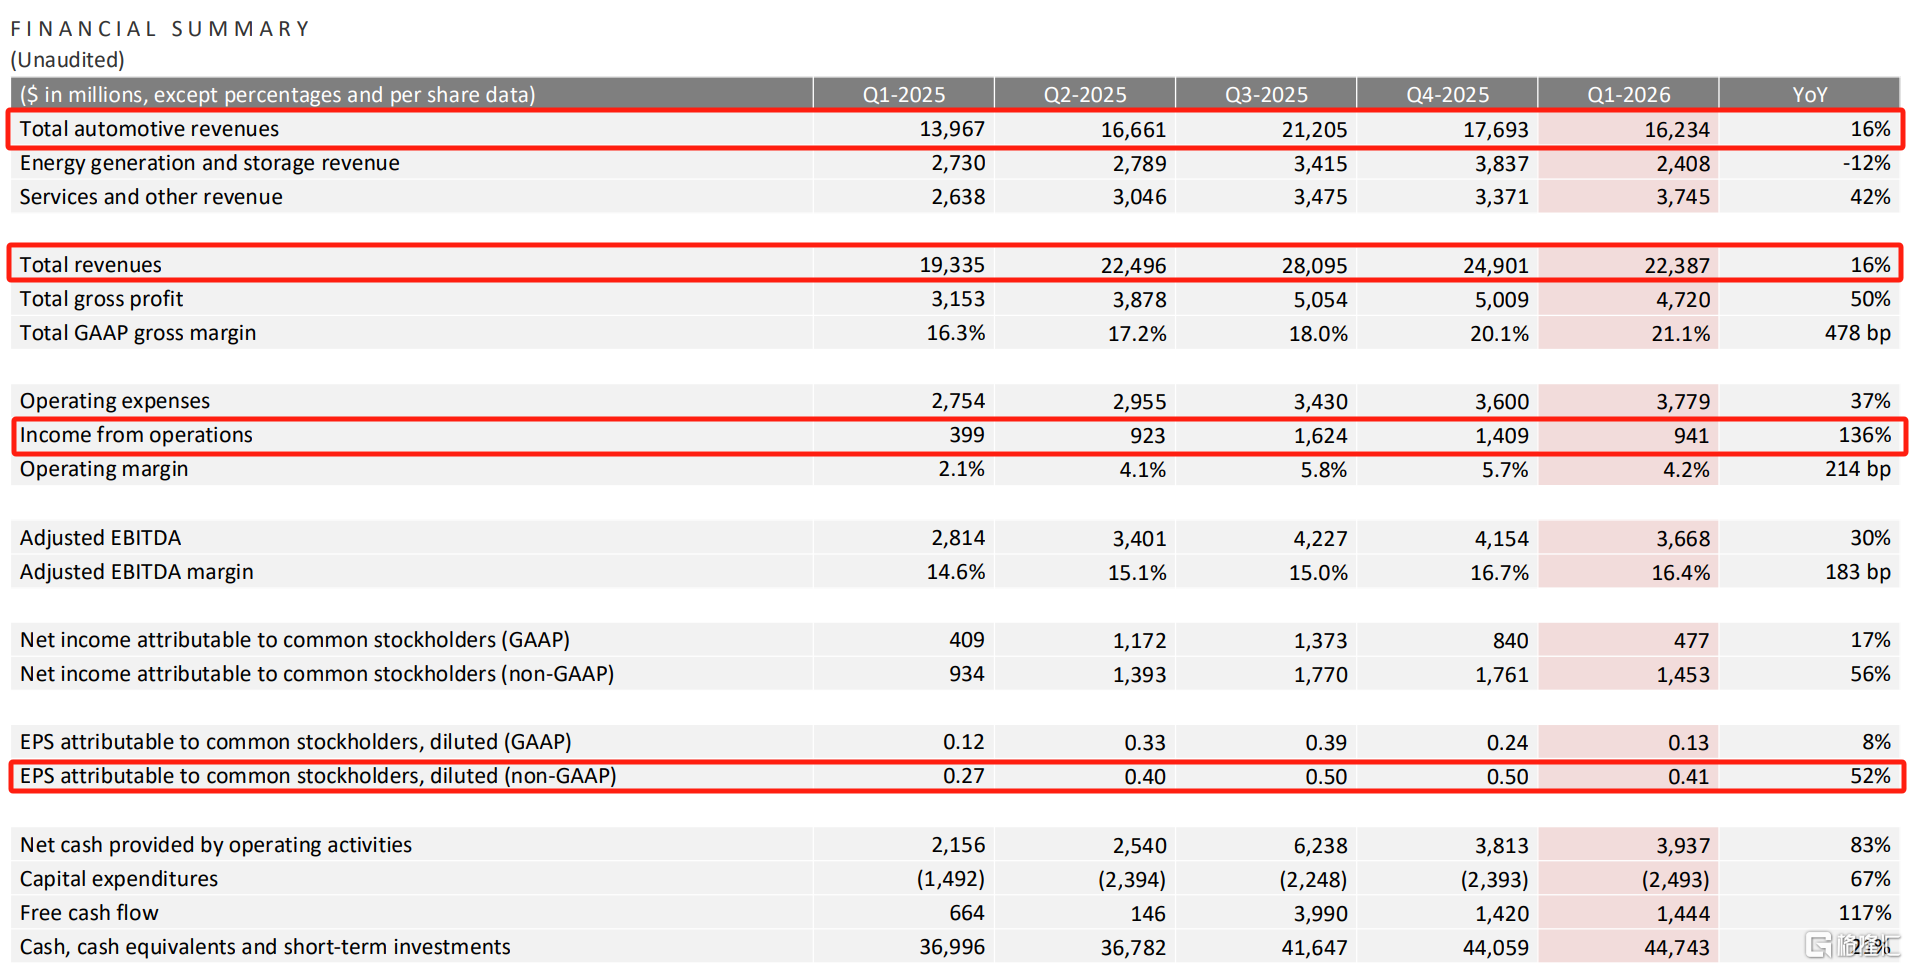The image size is (1909, 967).
Task: Select the Q2-2025 column header
Action: [x=1084, y=94]
